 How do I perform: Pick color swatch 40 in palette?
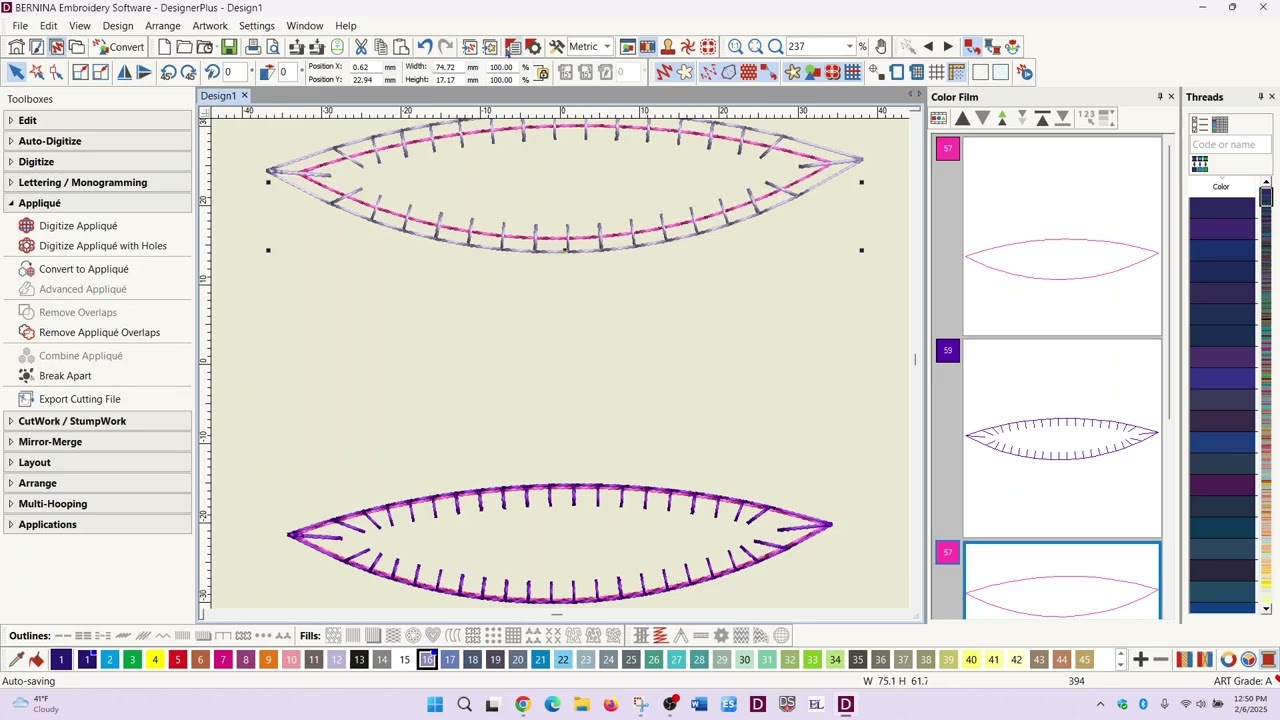[x=971, y=660]
